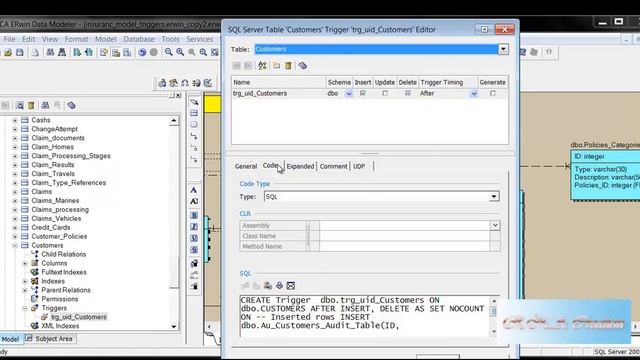640x360 pixels.
Task: Select the text 'A' tool in the vertical toolbox
Action: [x=194, y=190]
